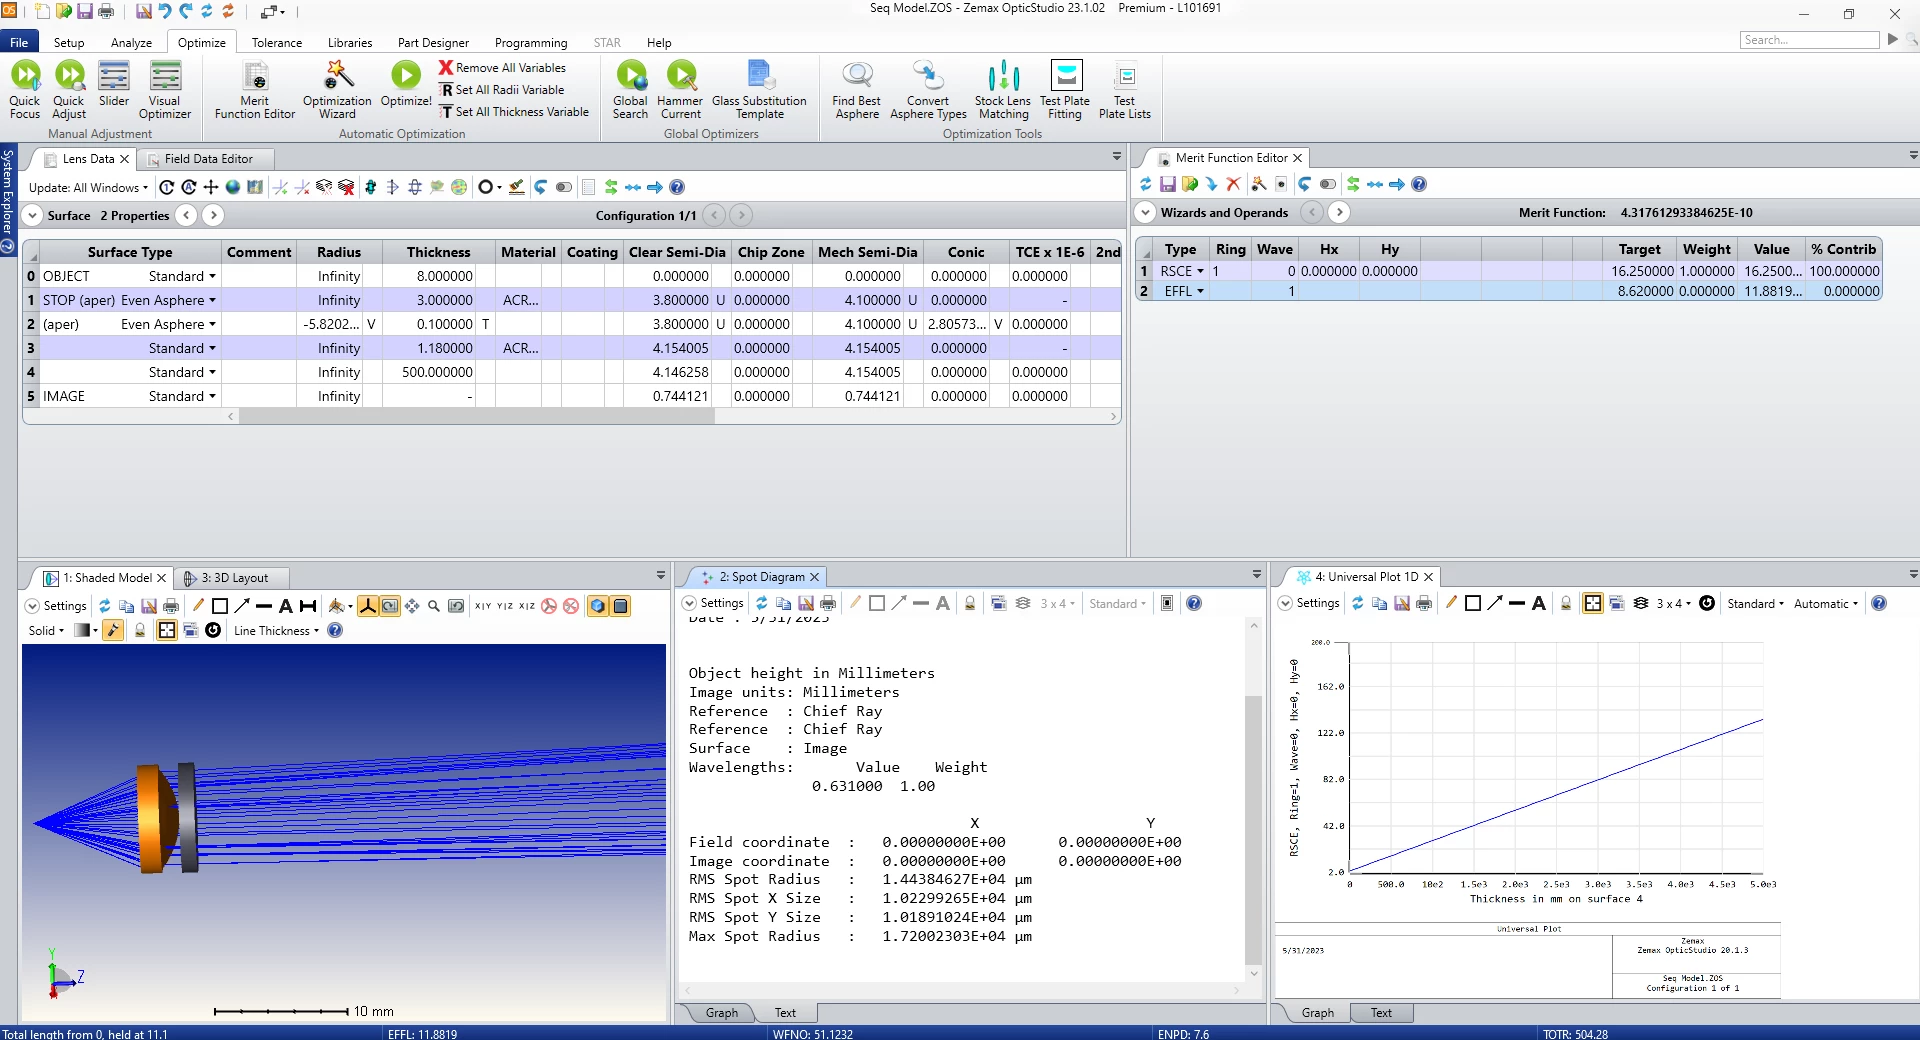The height and width of the screenshot is (1040, 1920).
Task: Switch to 3D Layout tab
Action: pos(234,578)
